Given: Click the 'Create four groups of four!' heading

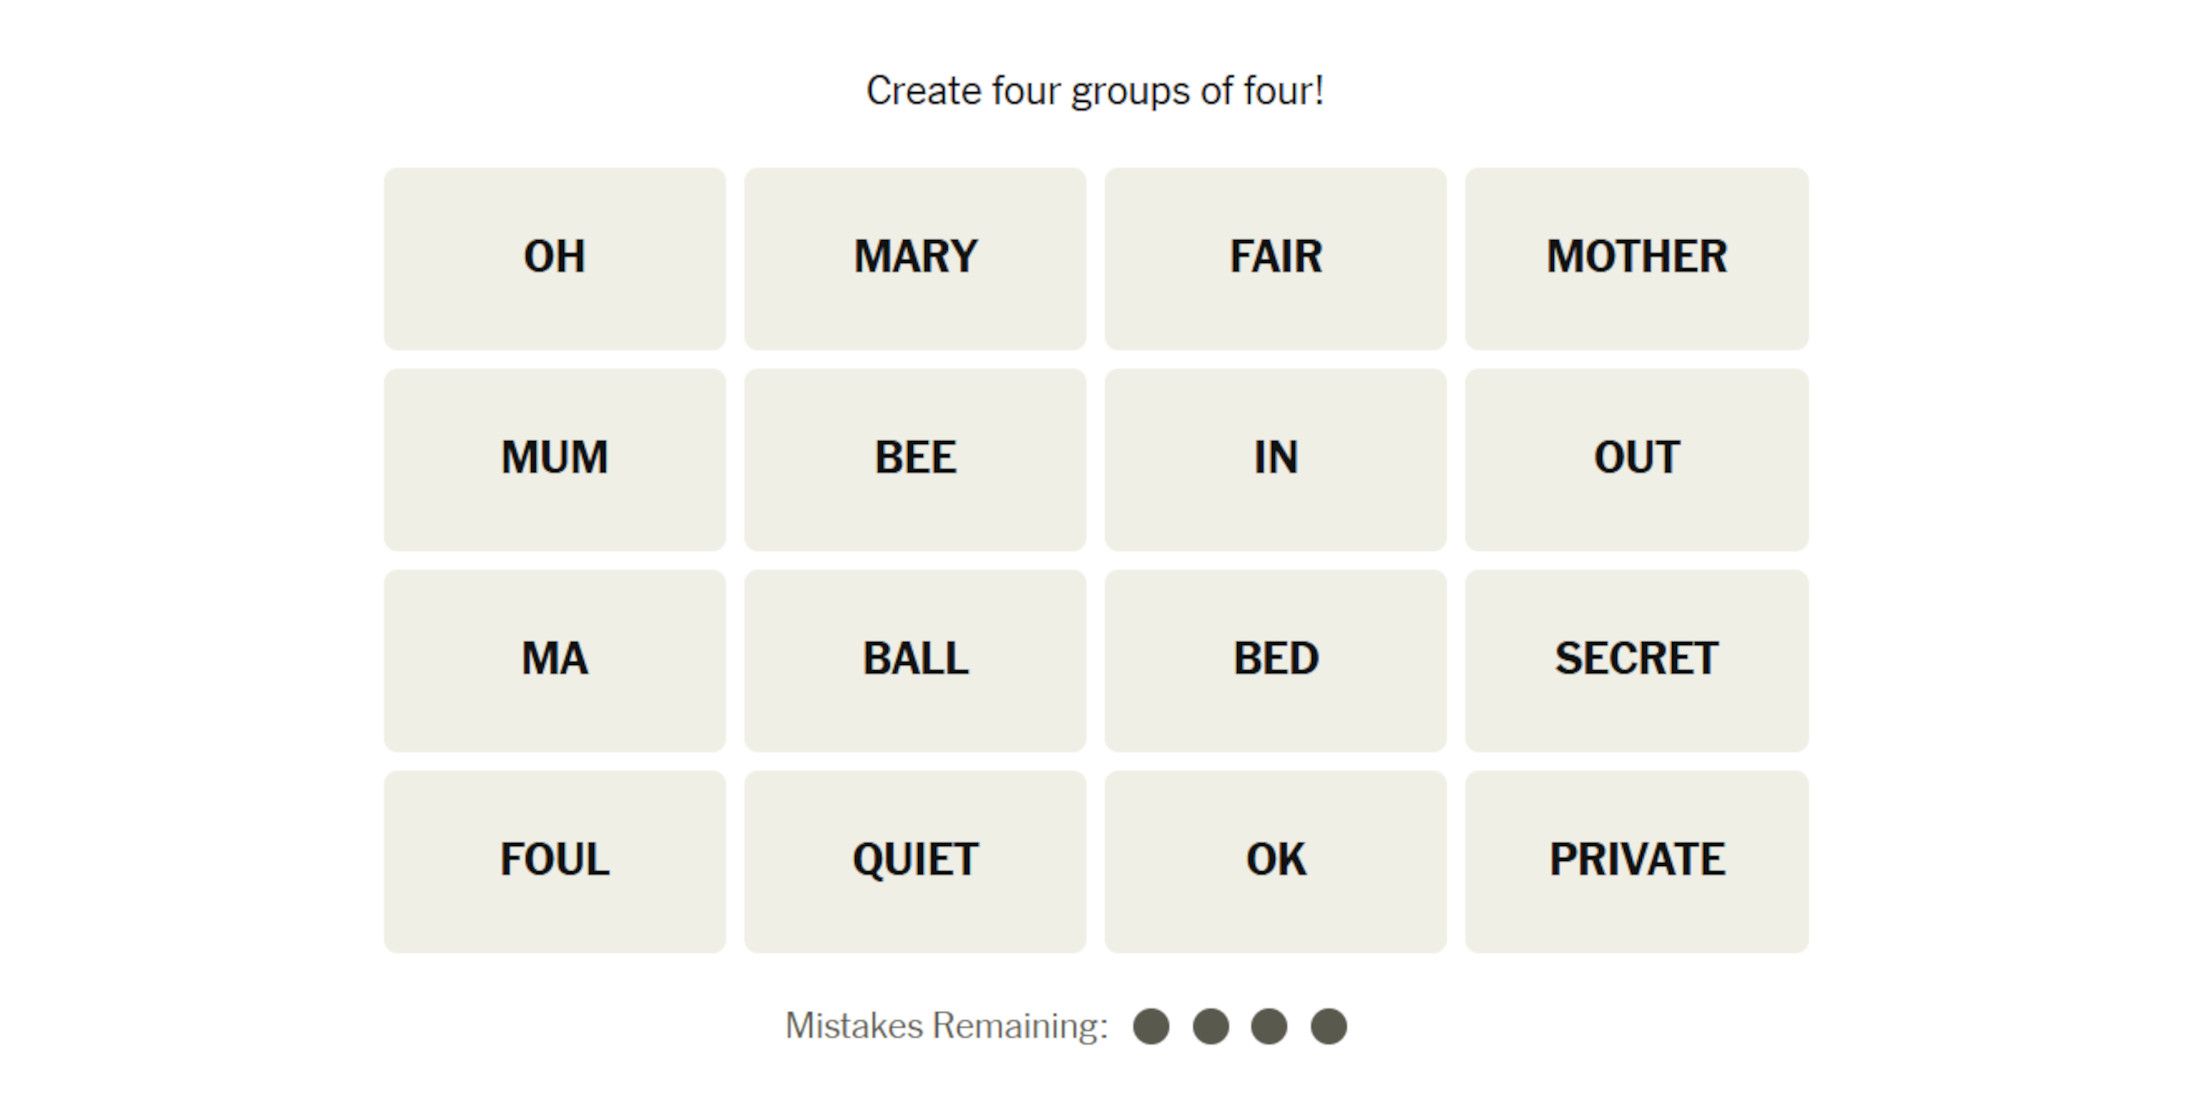Looking at the screenshot, I should 1095,91.
